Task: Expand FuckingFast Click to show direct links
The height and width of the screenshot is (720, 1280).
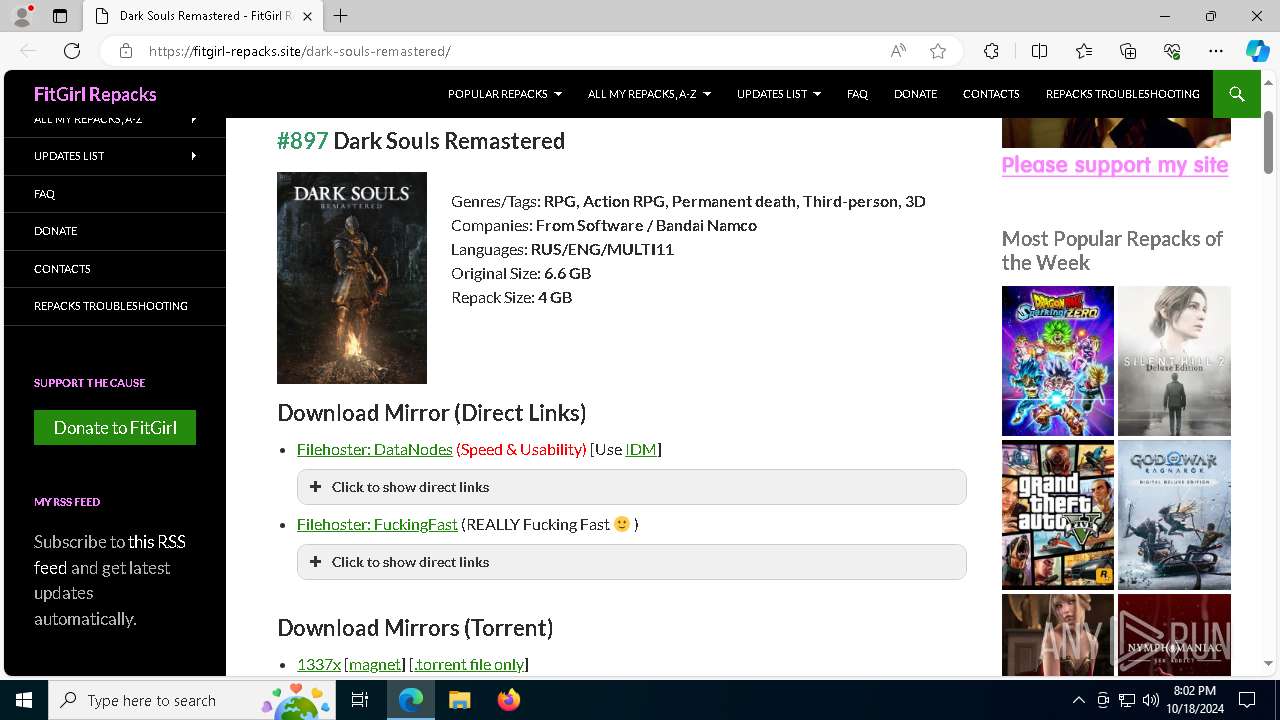Action: [632, 562]
